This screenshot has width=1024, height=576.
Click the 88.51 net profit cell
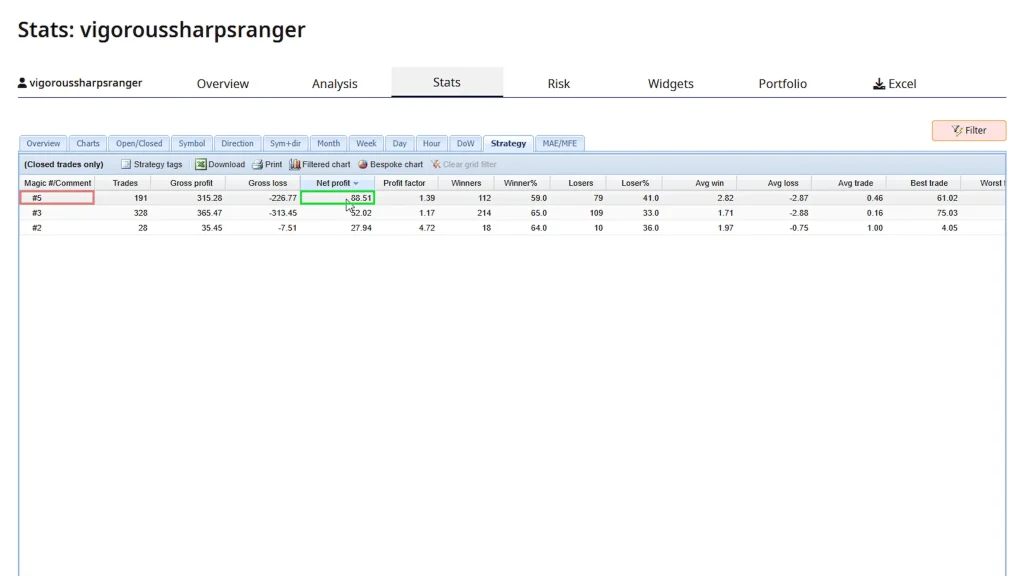337,198
